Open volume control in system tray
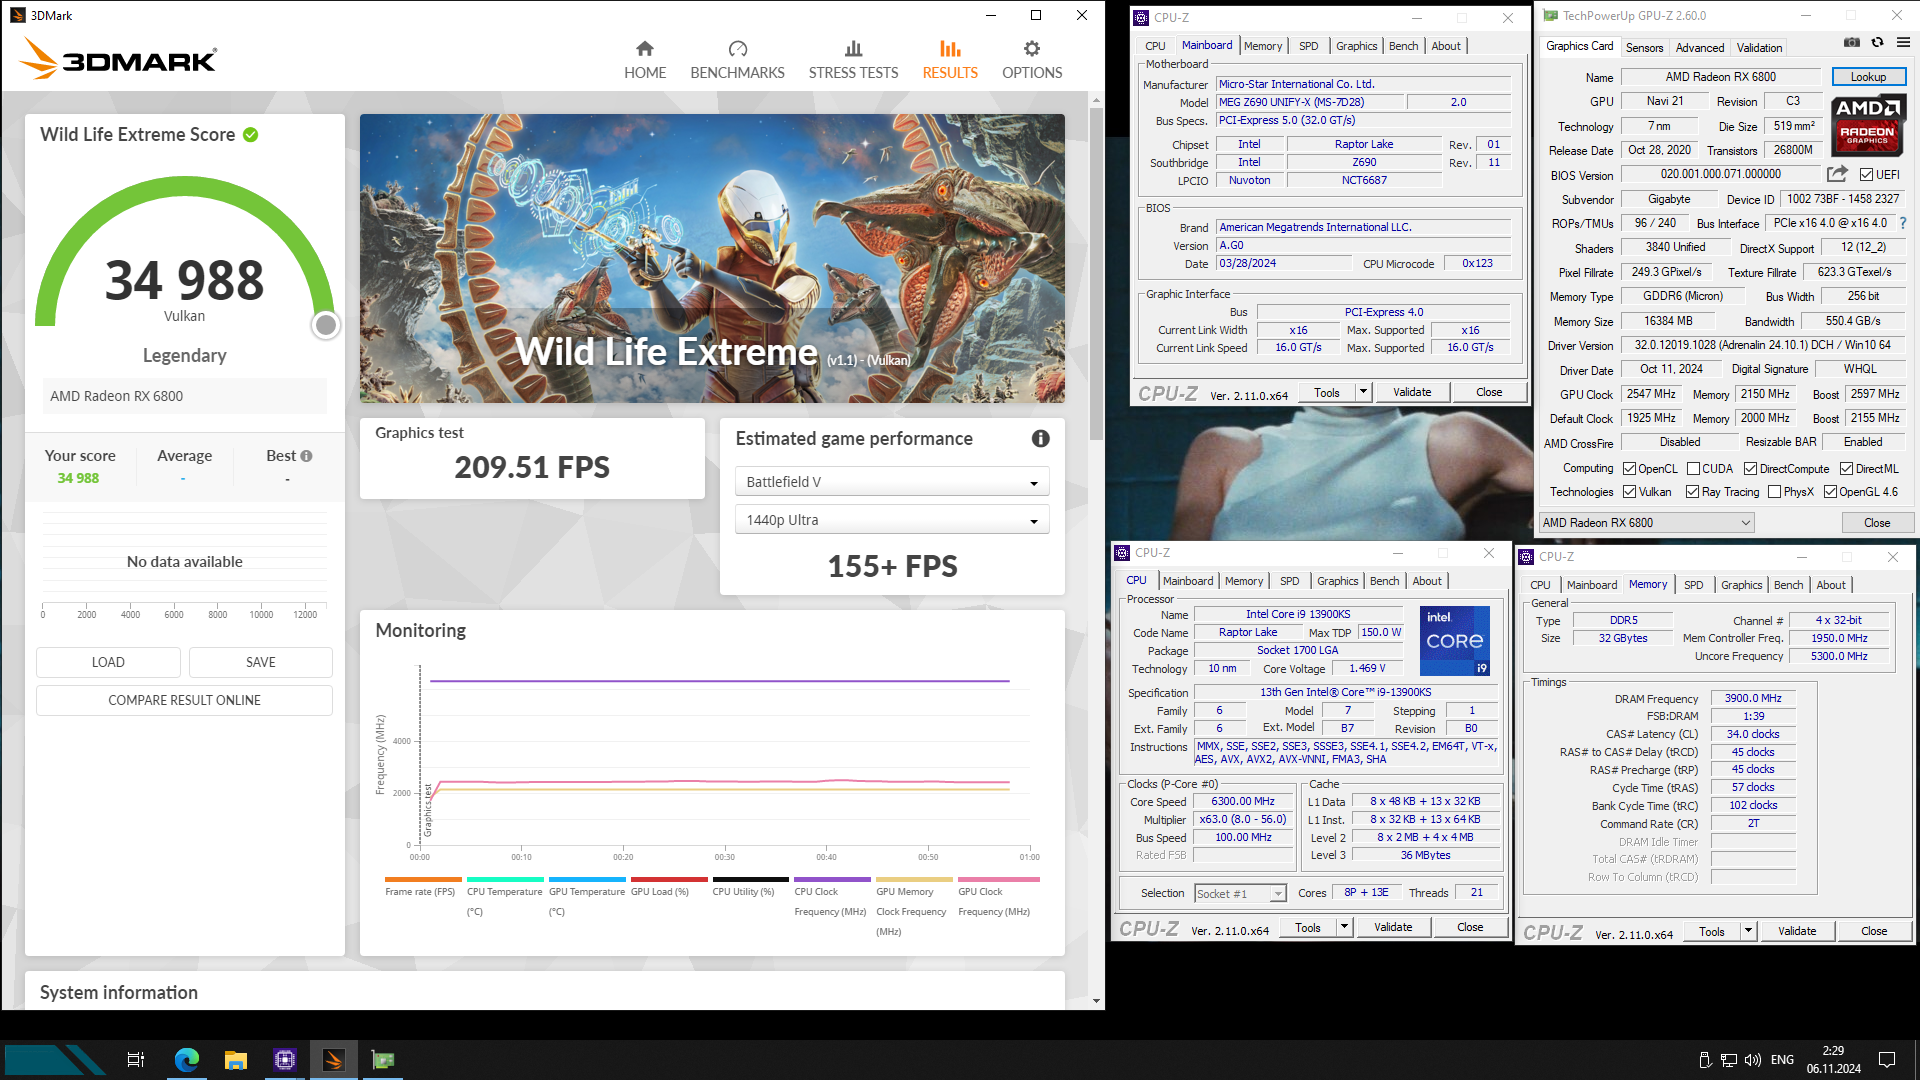Viewport: 1920px width, 1080px height. point(1752,1060)
